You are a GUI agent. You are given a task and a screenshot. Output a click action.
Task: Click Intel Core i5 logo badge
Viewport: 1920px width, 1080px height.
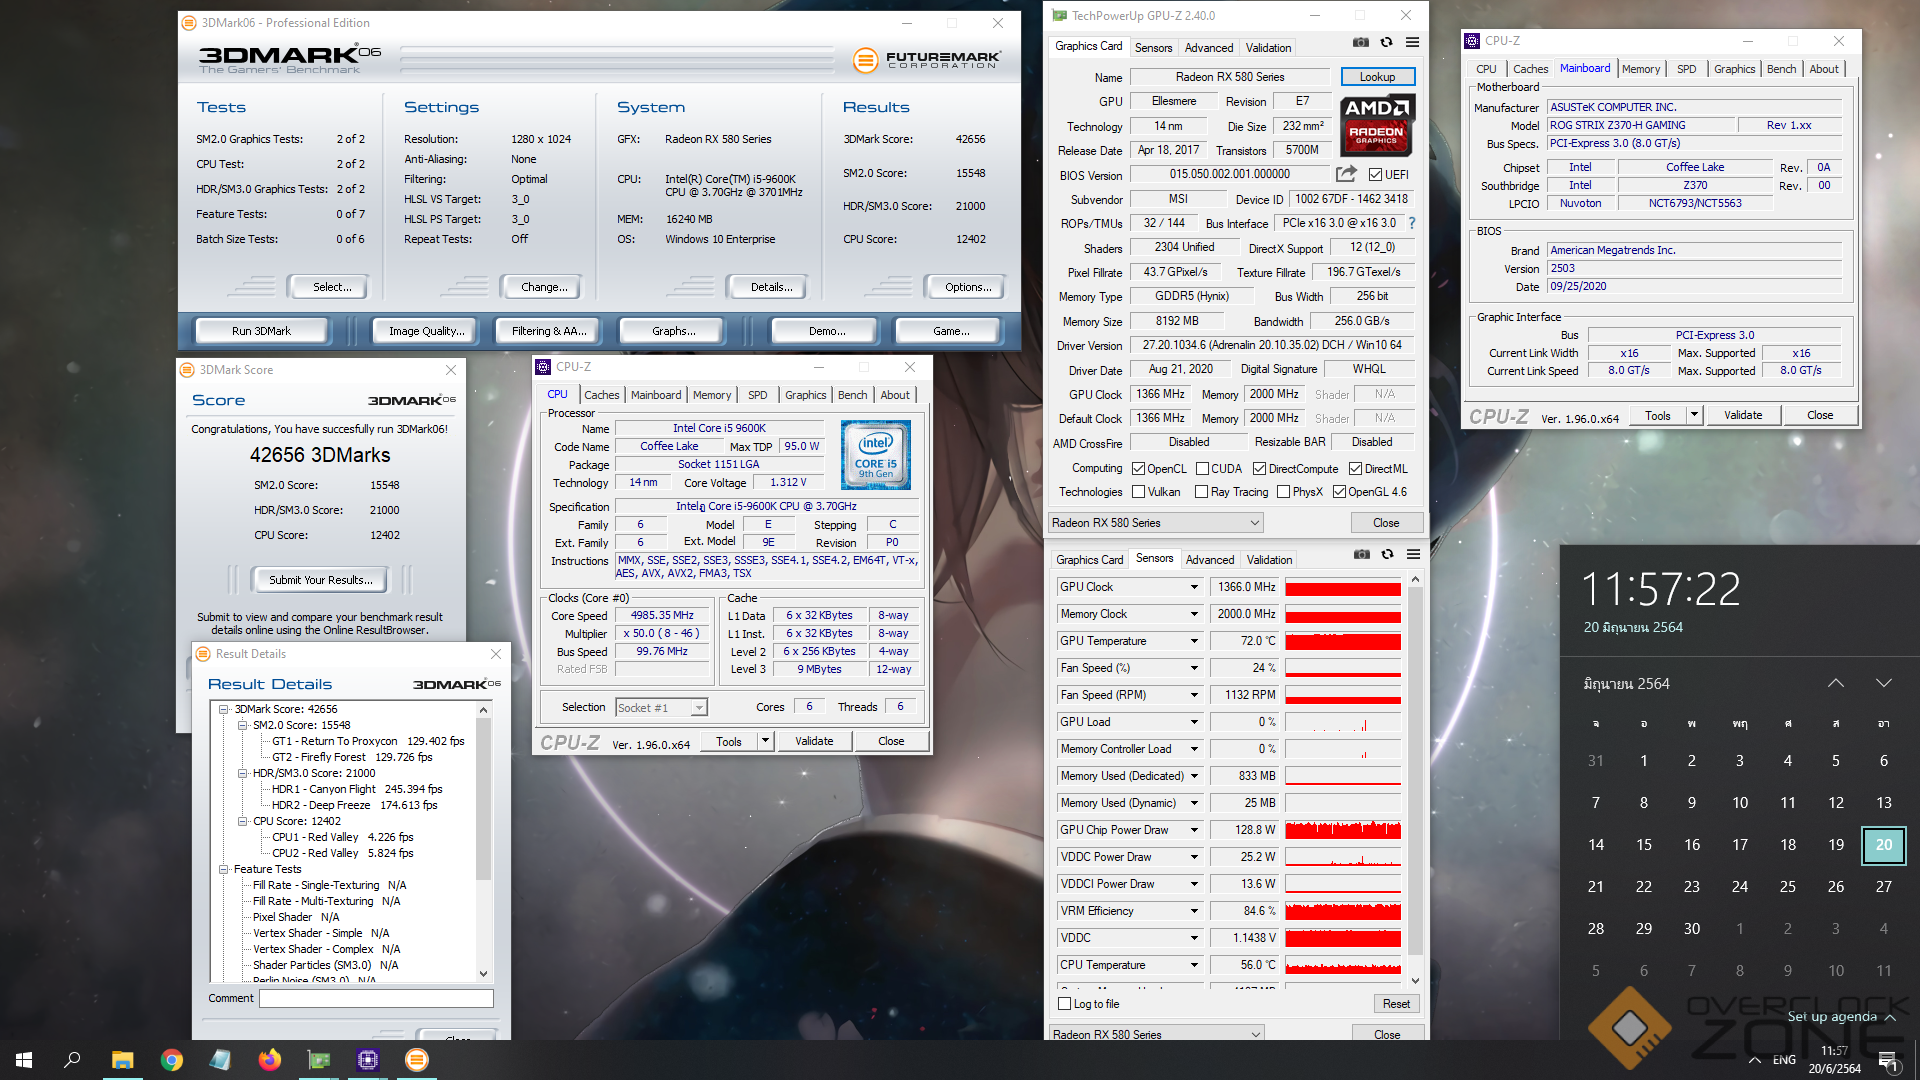click(876, 455)
